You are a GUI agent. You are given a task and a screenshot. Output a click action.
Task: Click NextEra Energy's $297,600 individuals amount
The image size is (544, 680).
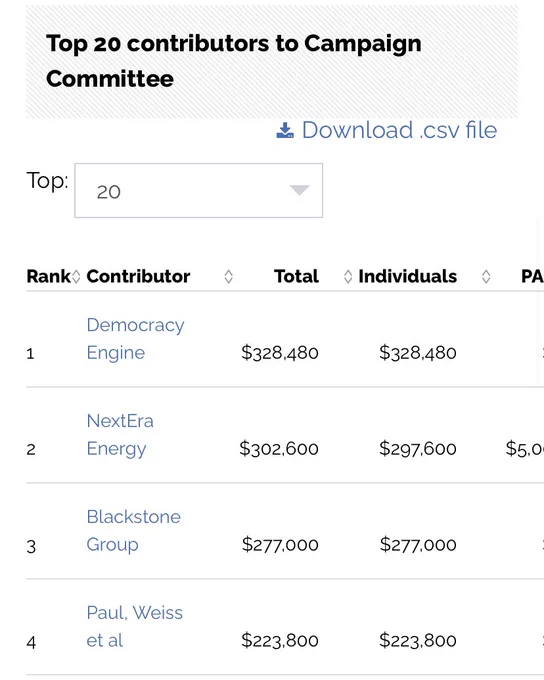pyautogui.click(x=418, y=448)
